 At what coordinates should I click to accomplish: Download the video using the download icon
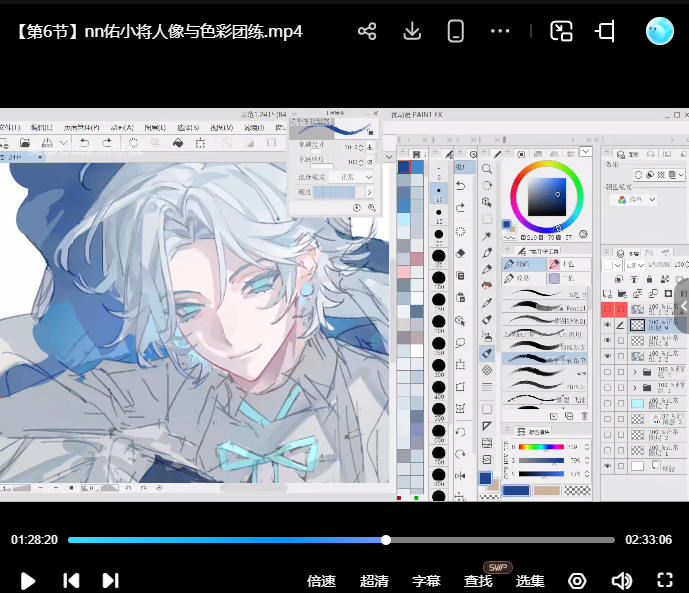(x=412, y=31)
